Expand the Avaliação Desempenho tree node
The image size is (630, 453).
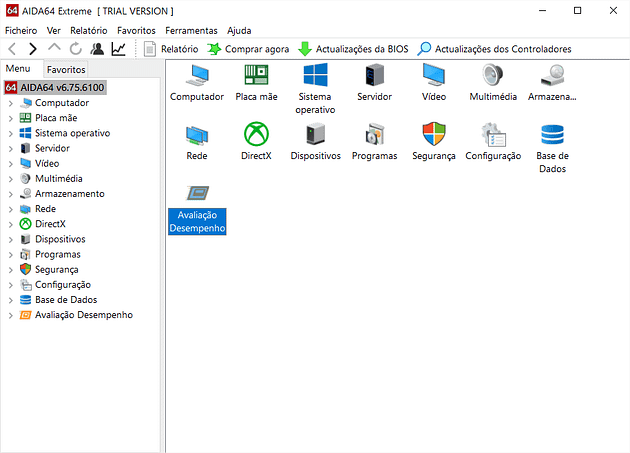point(10,315)
